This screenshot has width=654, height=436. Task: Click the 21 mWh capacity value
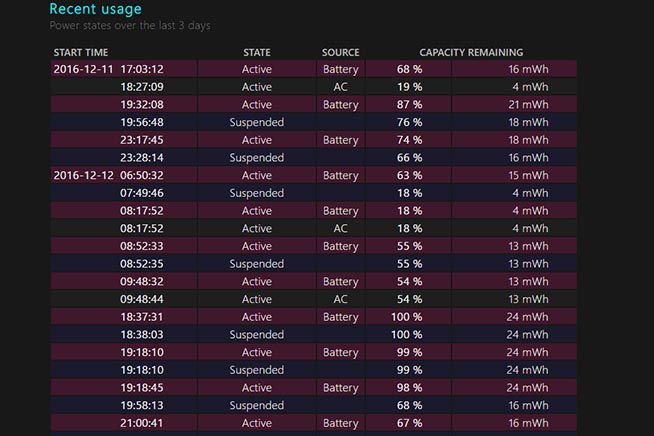click(x=528, y=104)
